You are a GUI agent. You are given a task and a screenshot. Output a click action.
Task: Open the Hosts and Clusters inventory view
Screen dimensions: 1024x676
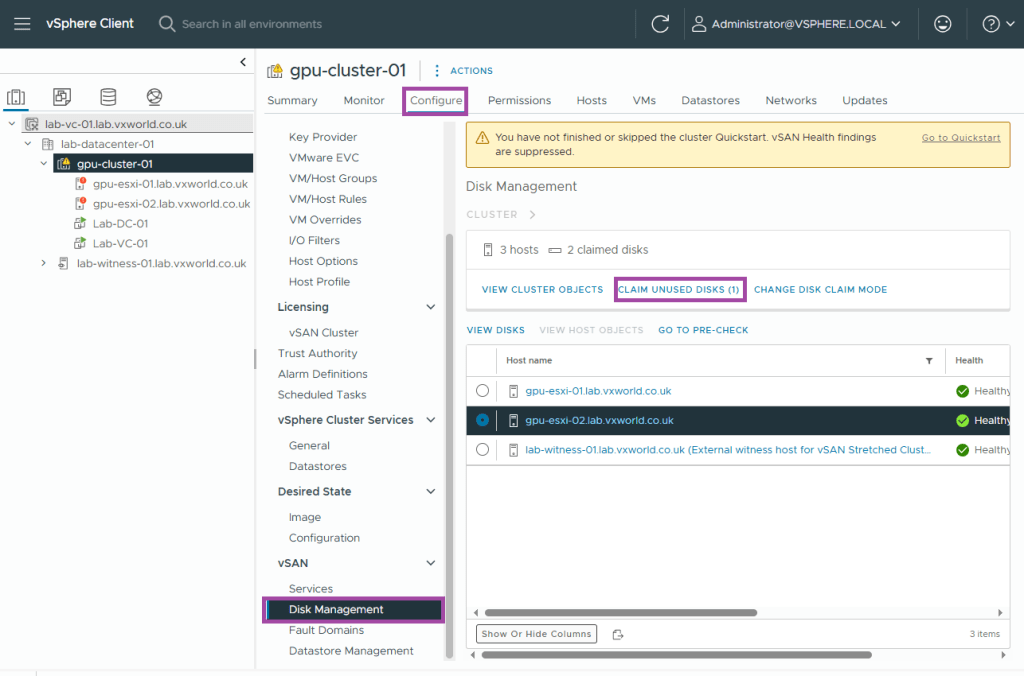point(16,97)
